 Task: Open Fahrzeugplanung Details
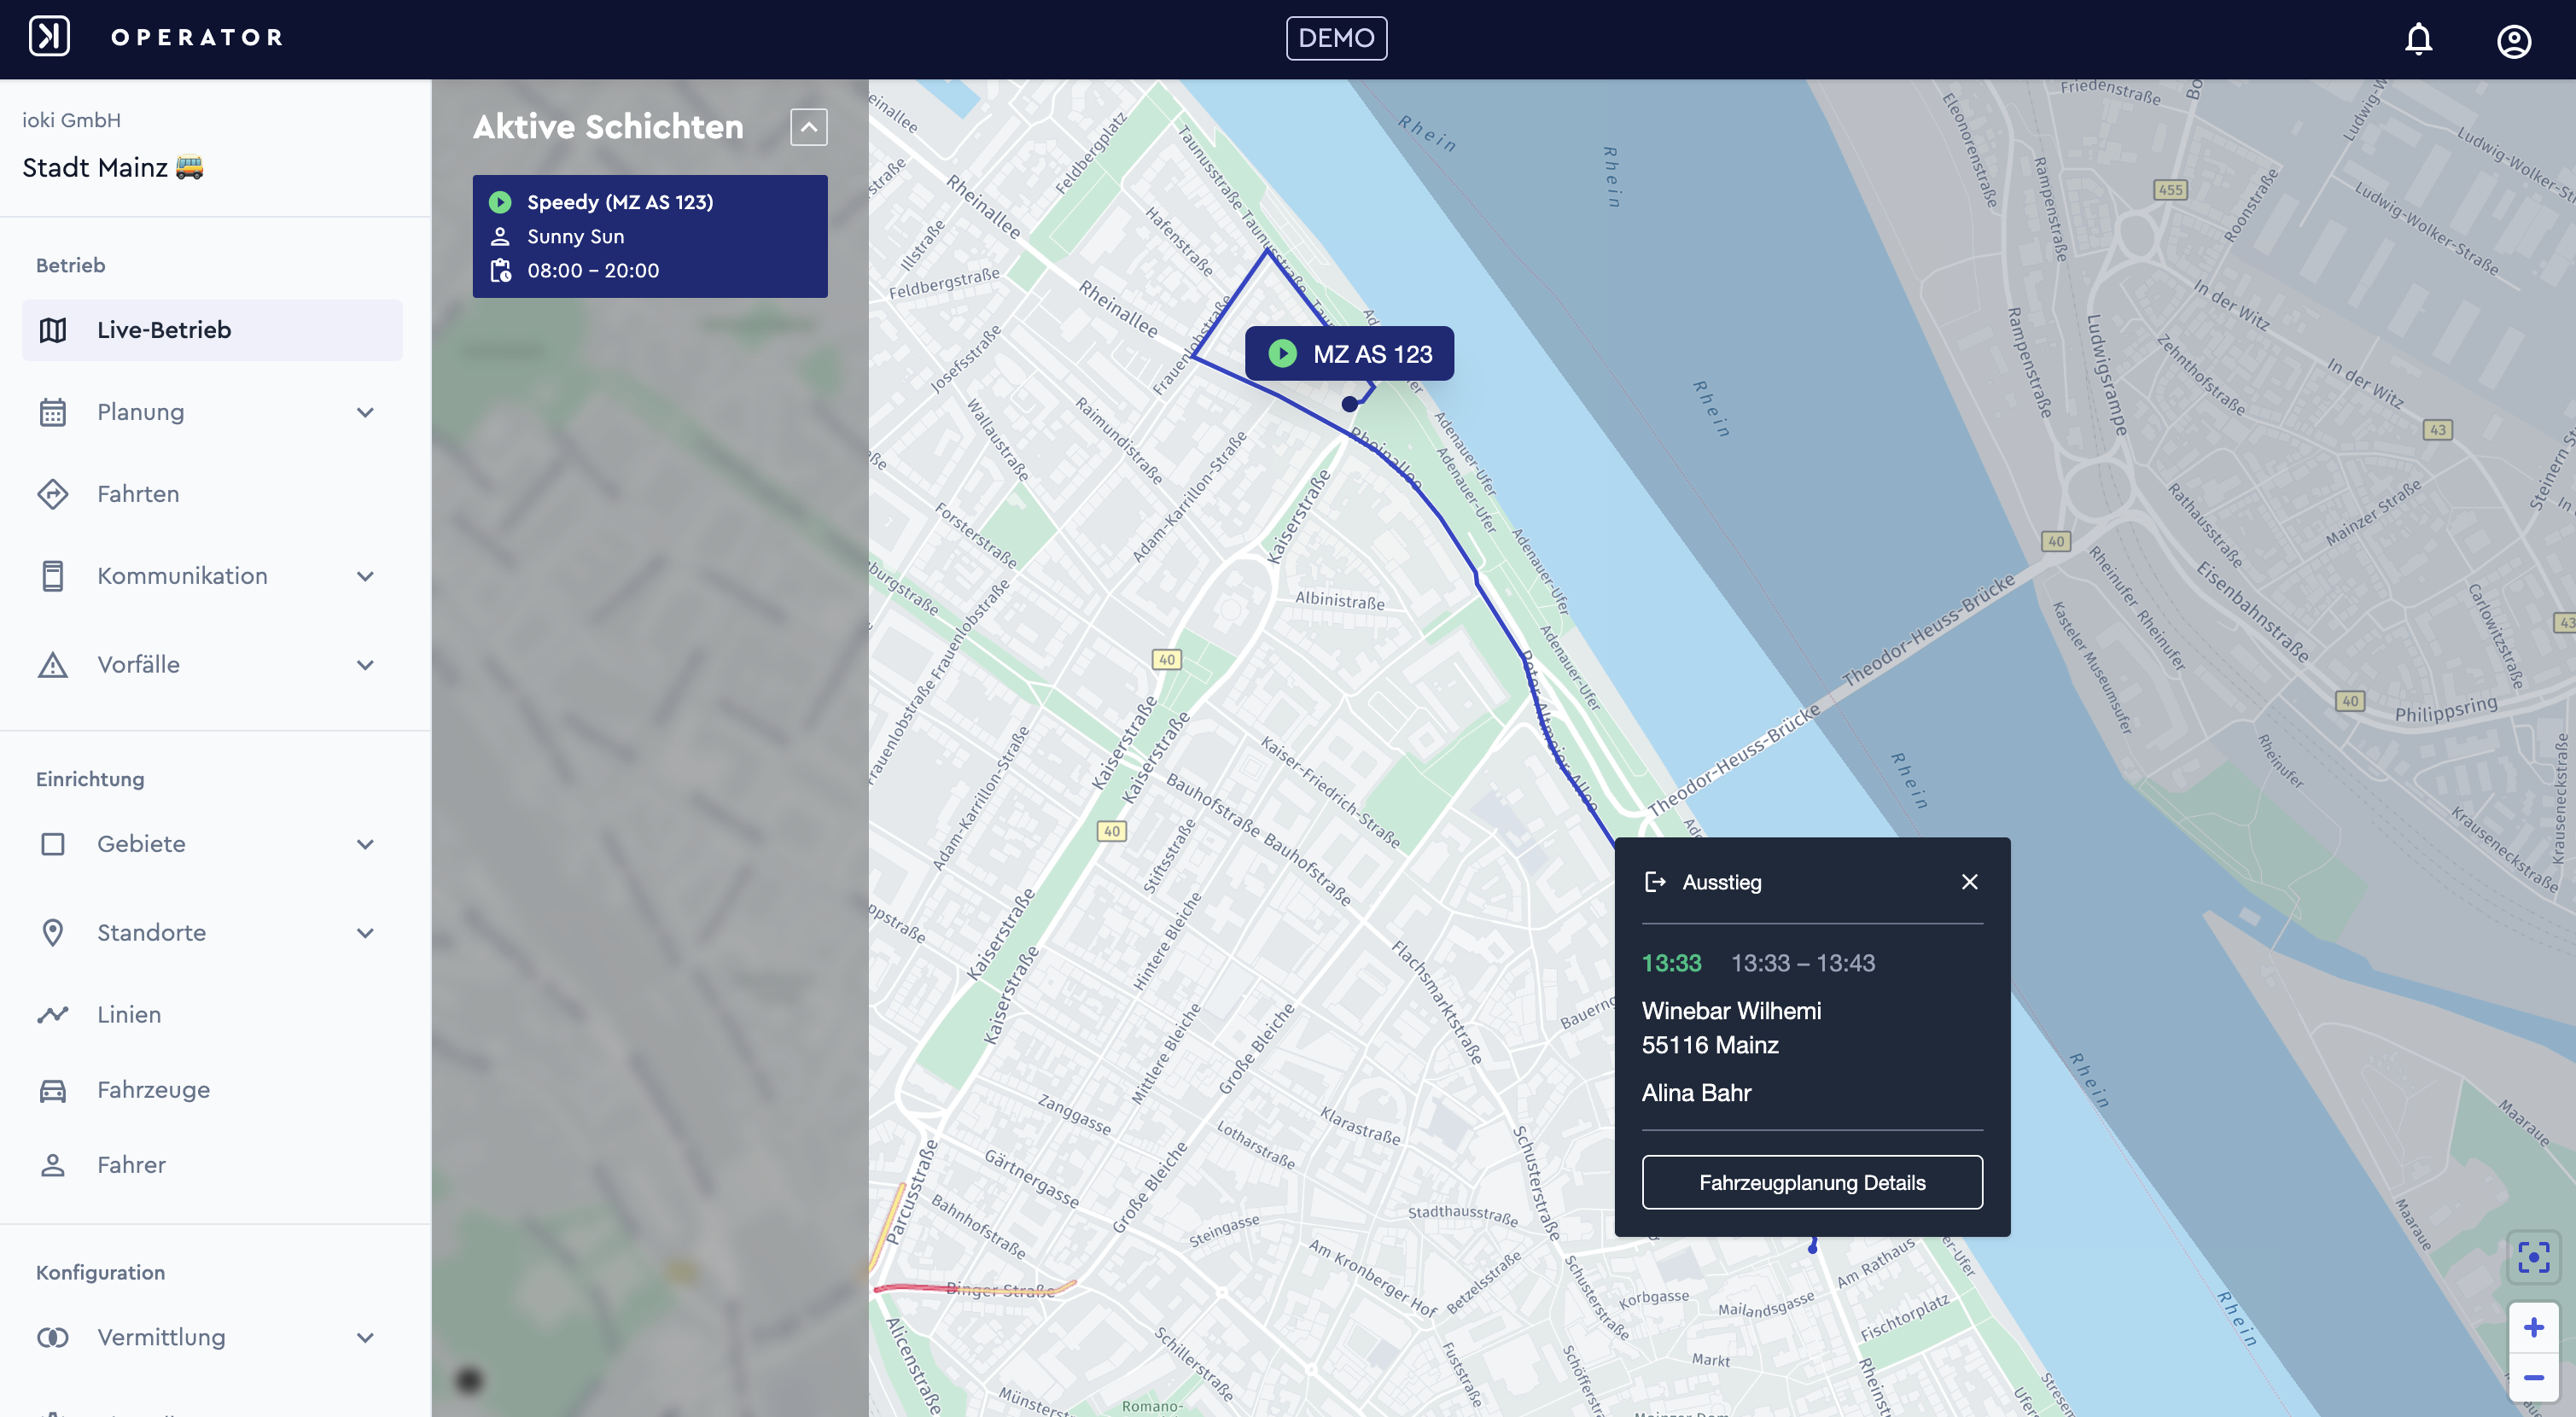1811,1183
